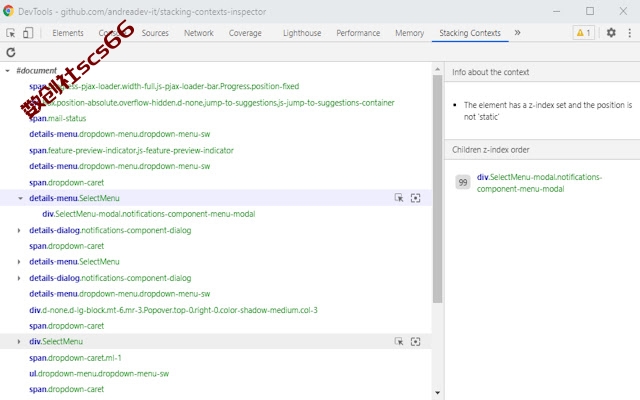This screenshot has width=640, height=400.
Task: Expand first details-dialog.notifications-component-dialog node
Action: point(19,230)
